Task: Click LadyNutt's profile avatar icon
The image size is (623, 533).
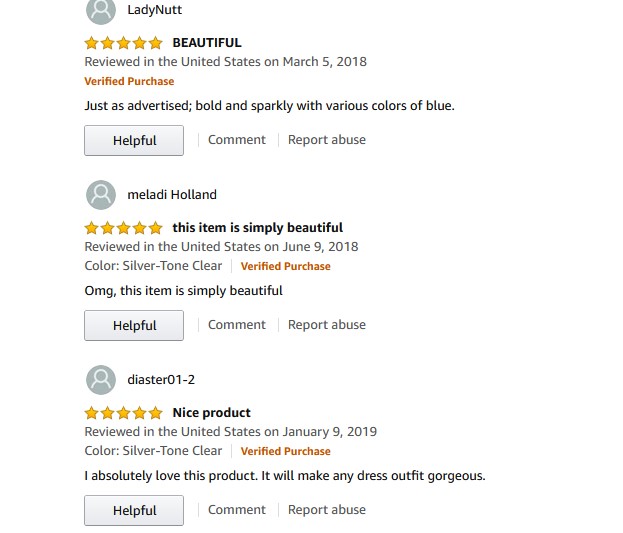Action: click(x=101, y=11)
